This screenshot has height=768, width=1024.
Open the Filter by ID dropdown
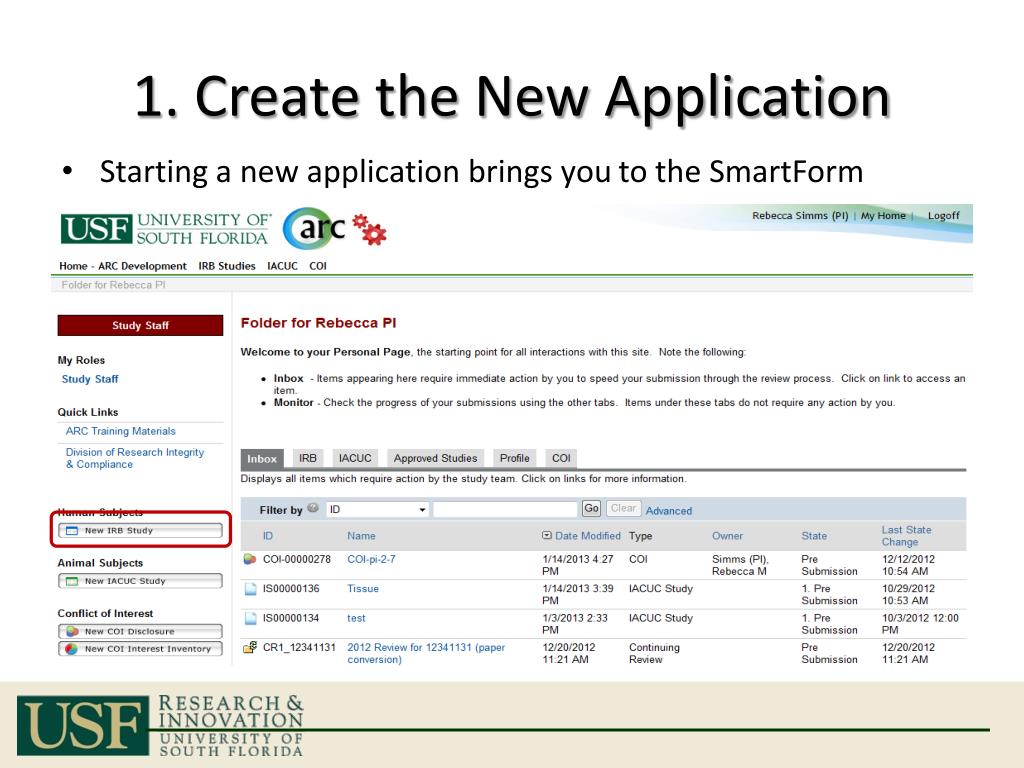click(x=378, y=510)
